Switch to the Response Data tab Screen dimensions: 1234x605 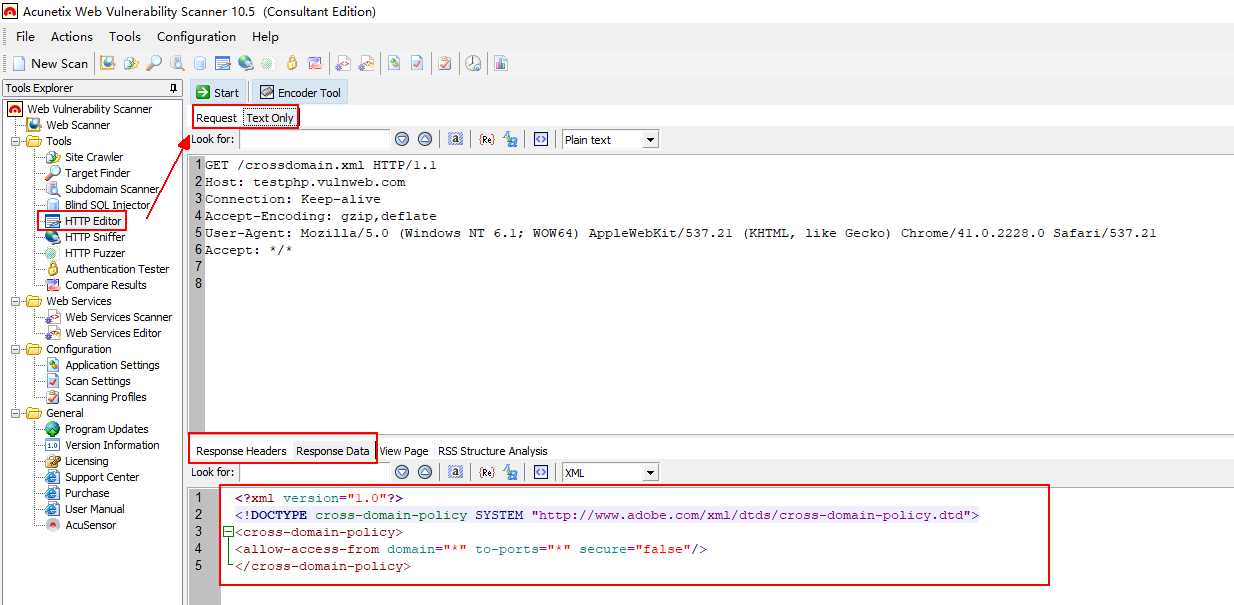(x=332, y=451)
